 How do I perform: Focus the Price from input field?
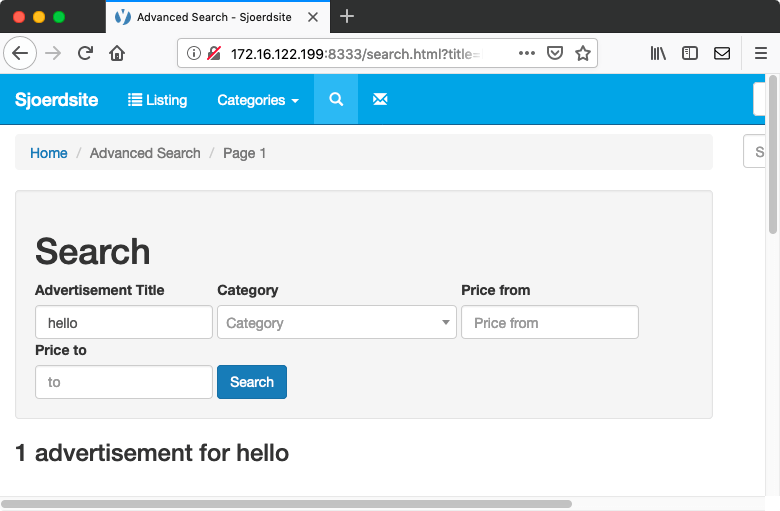click(550, 322)
